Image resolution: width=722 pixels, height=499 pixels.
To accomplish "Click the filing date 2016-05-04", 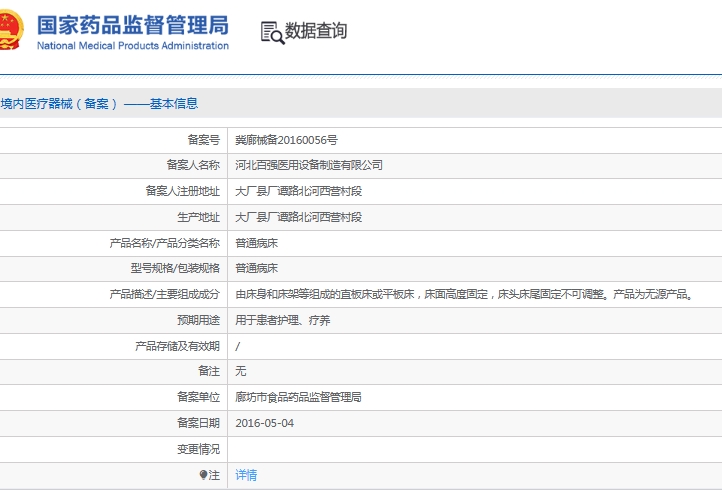I will pos(265,423).
